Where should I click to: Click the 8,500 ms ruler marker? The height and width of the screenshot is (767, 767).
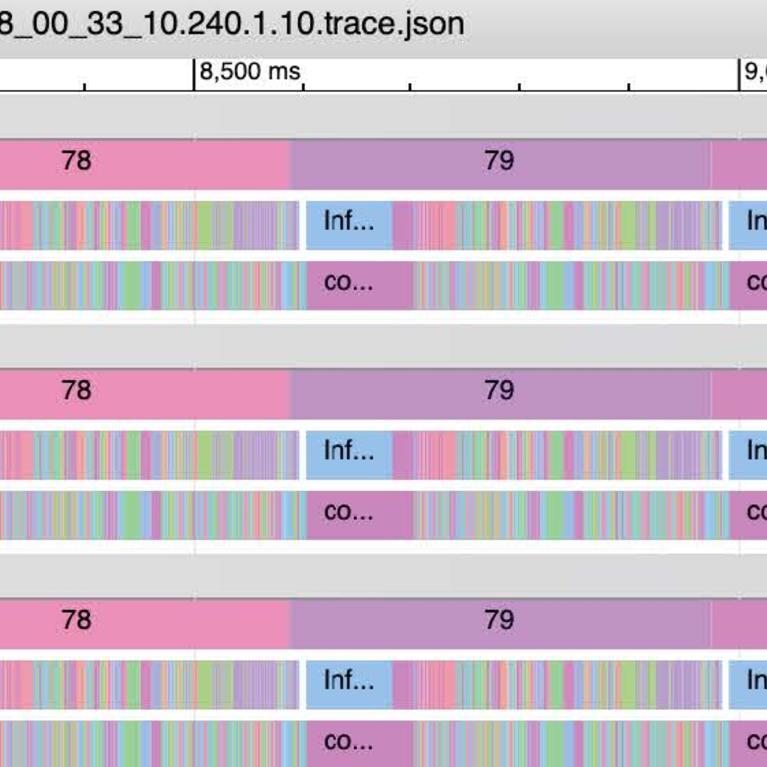(x=249, y=73)
